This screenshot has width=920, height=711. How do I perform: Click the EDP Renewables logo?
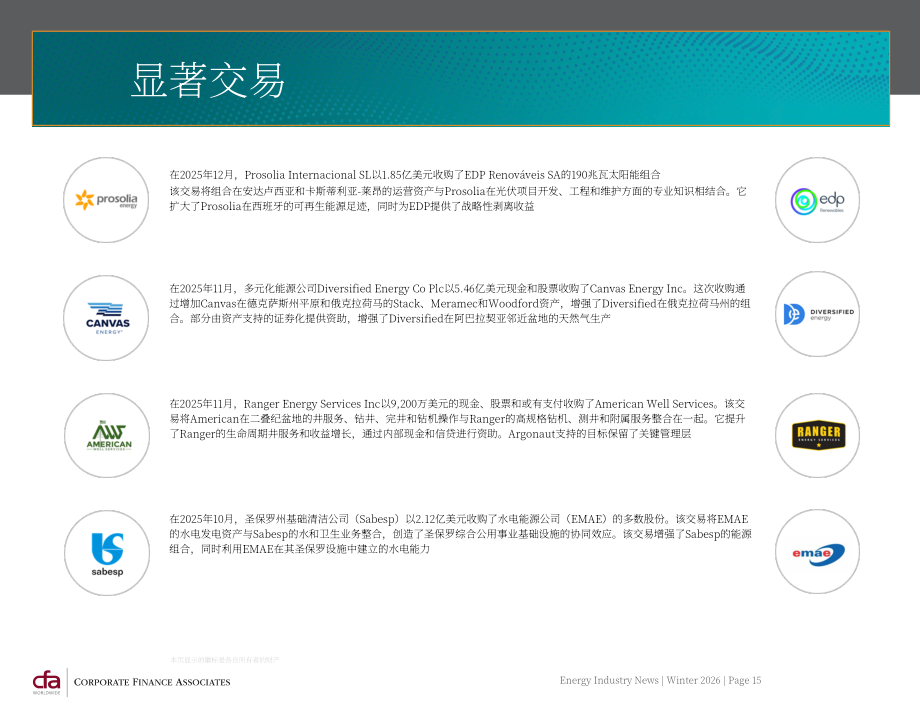tap(817, 200)
